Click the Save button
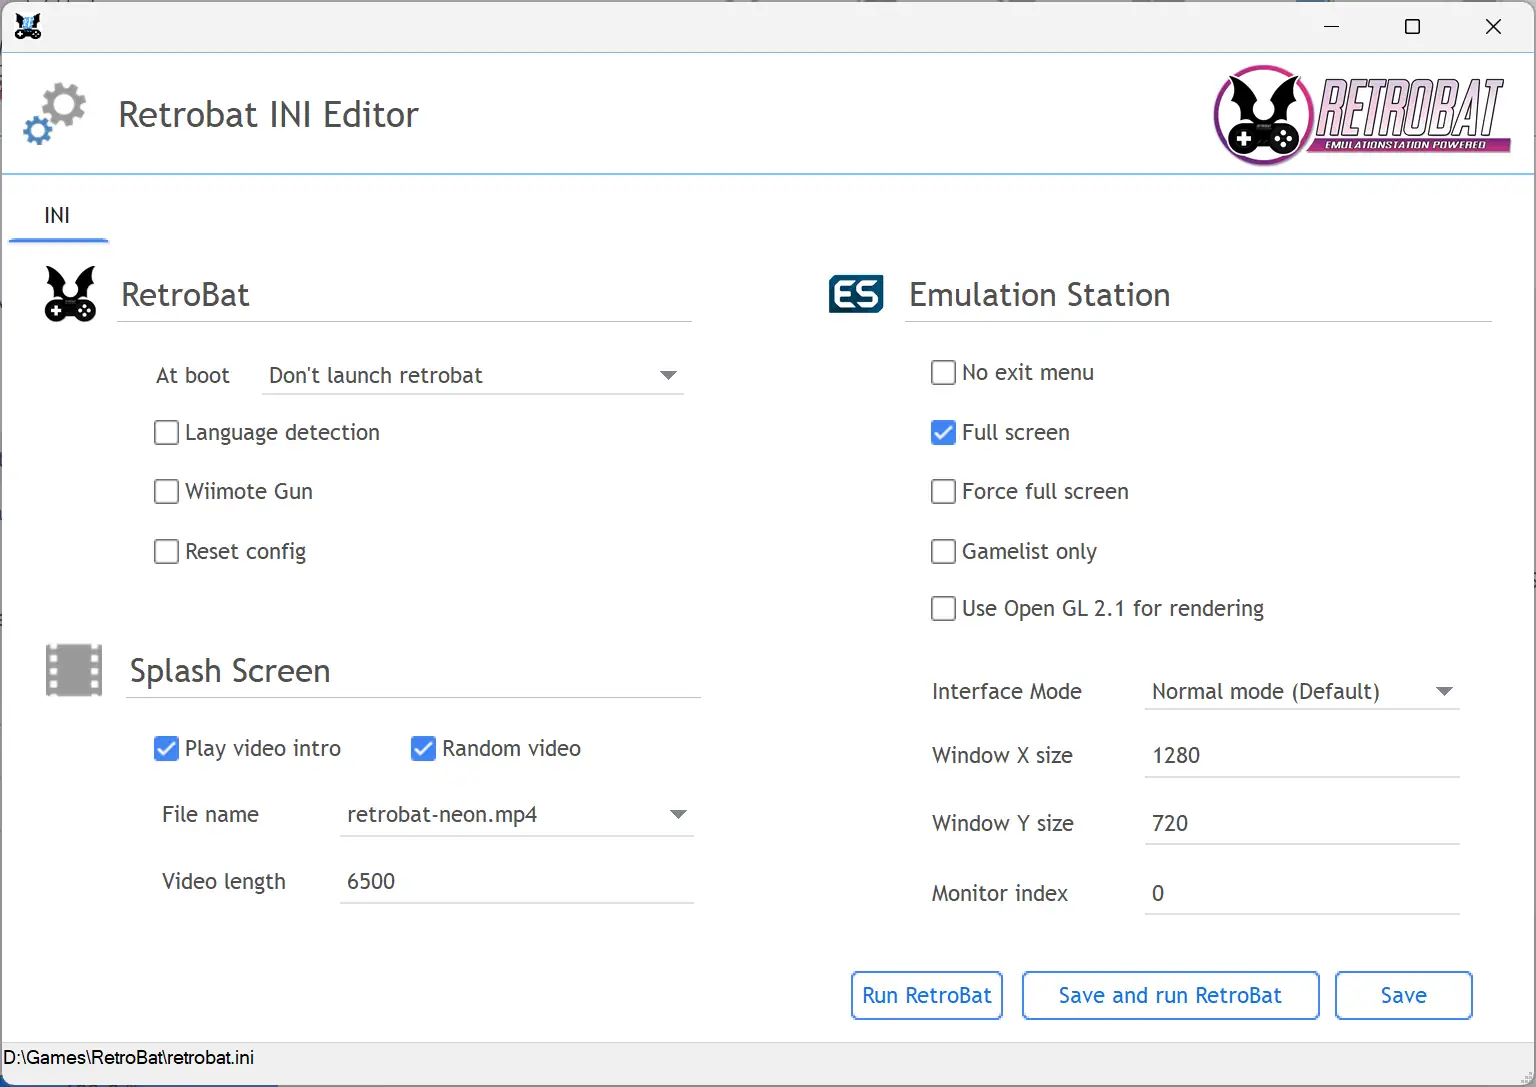1536x1087 pixels. pos(1404,996)
